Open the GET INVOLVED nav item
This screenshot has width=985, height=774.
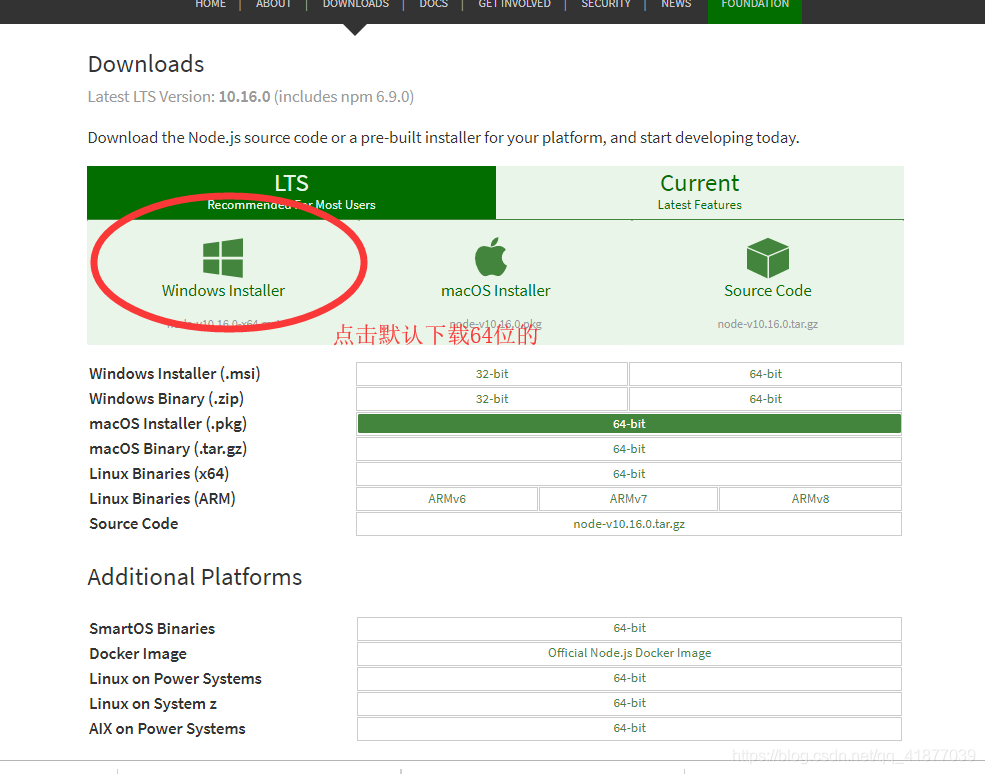(514, 4)
